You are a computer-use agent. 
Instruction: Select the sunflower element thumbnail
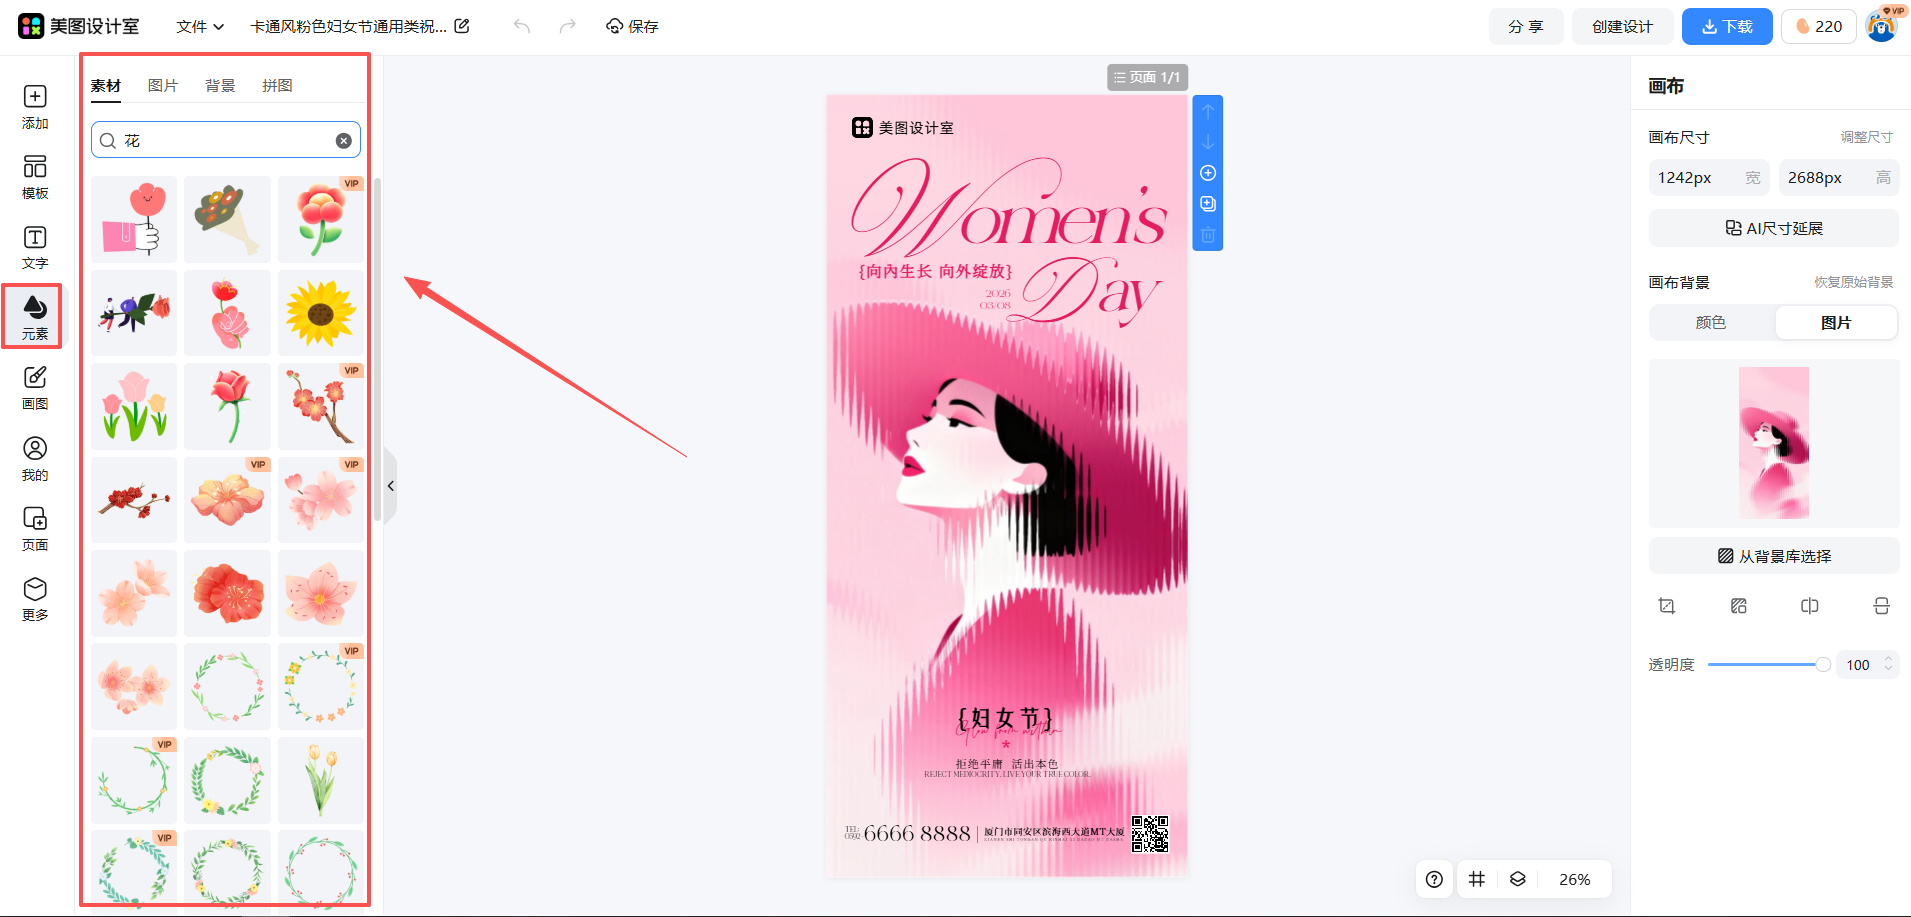pyautogui.click(x=321, y=313)
